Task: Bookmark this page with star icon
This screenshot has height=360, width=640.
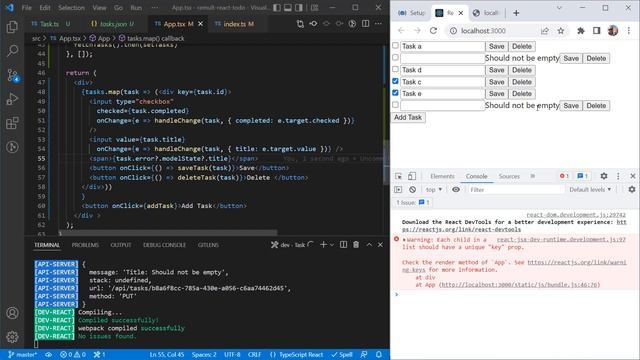Action: 561,31
